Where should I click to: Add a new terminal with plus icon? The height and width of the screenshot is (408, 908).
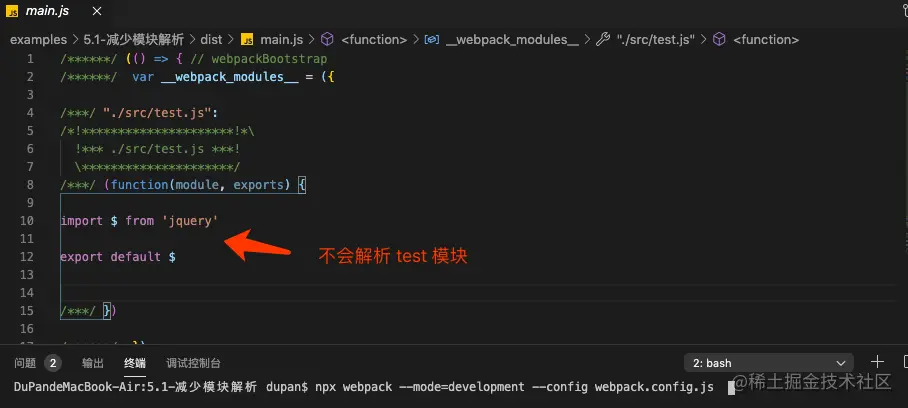[877, 362]
